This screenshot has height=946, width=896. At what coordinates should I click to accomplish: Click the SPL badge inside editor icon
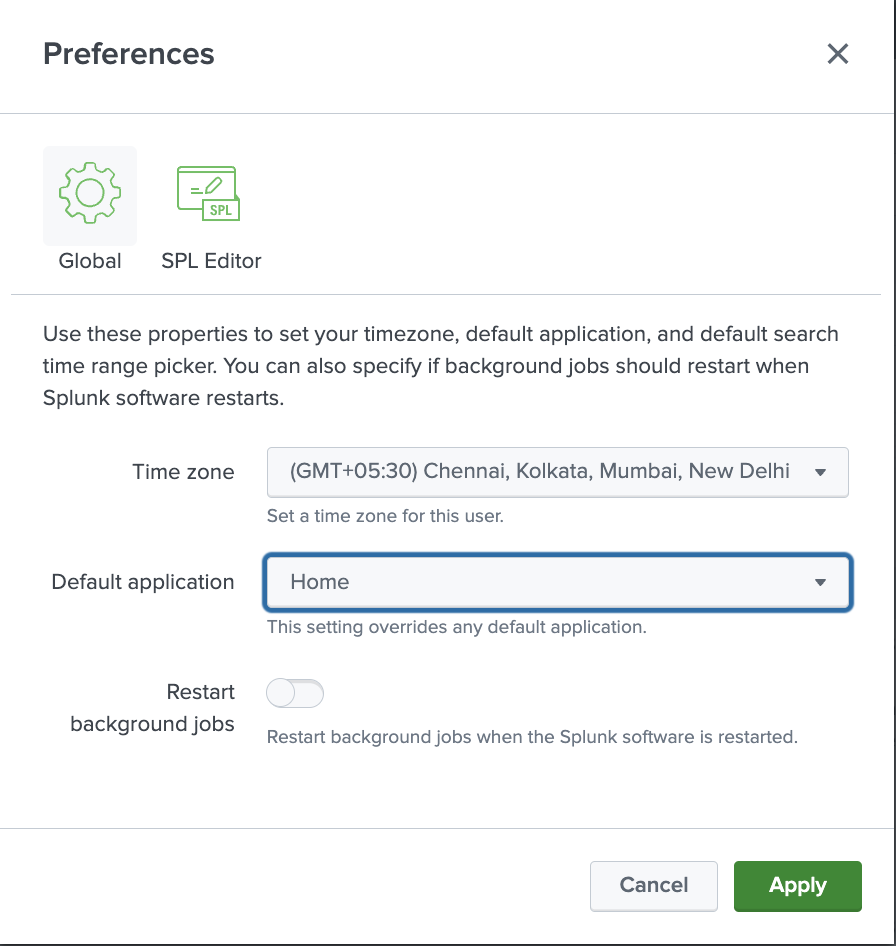[x=219, y=210]
